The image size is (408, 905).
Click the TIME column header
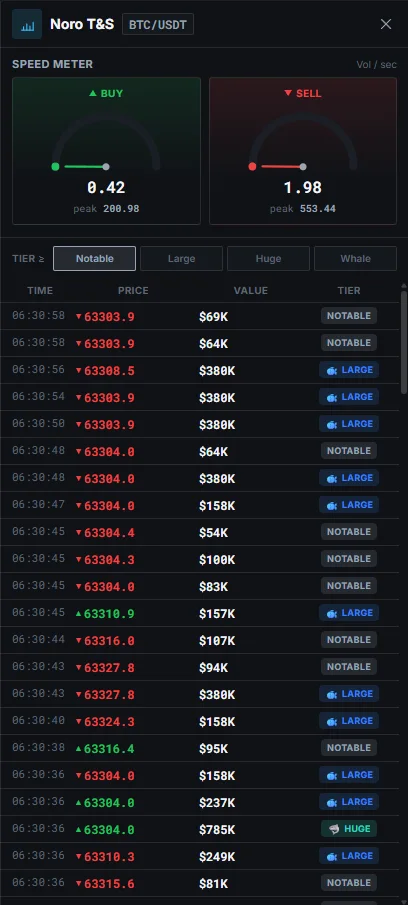point(40,290)
